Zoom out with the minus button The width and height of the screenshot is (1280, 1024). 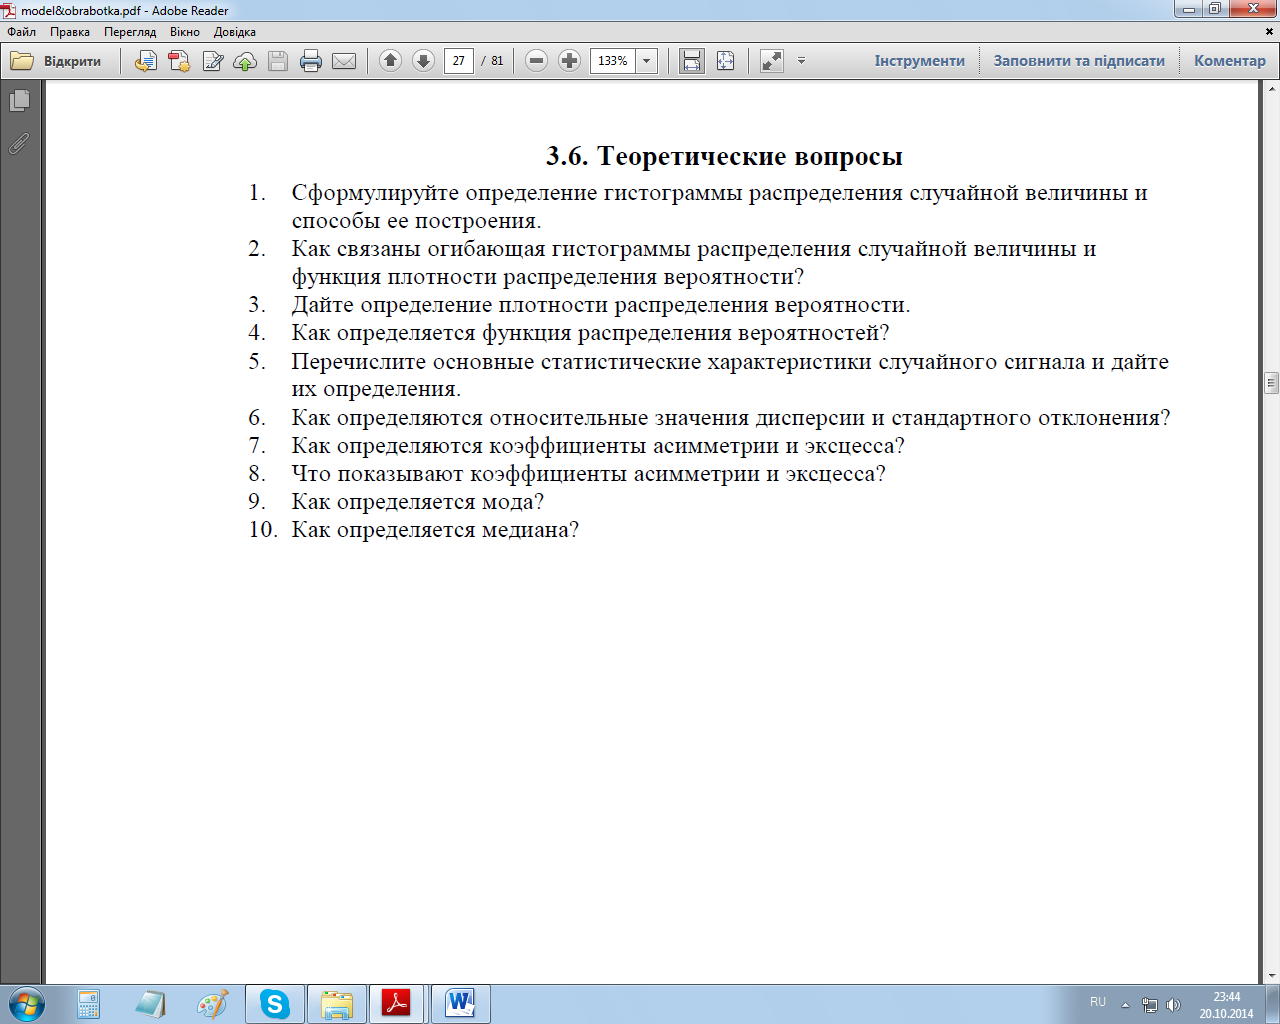coord(536,61)
